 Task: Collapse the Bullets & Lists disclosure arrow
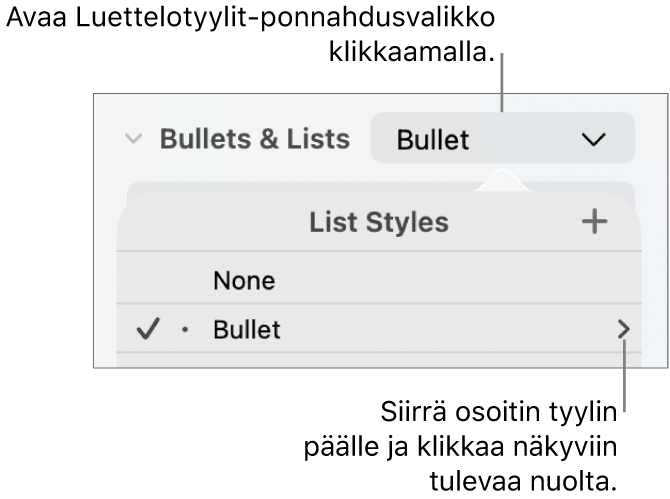click(x=133, y=139)
